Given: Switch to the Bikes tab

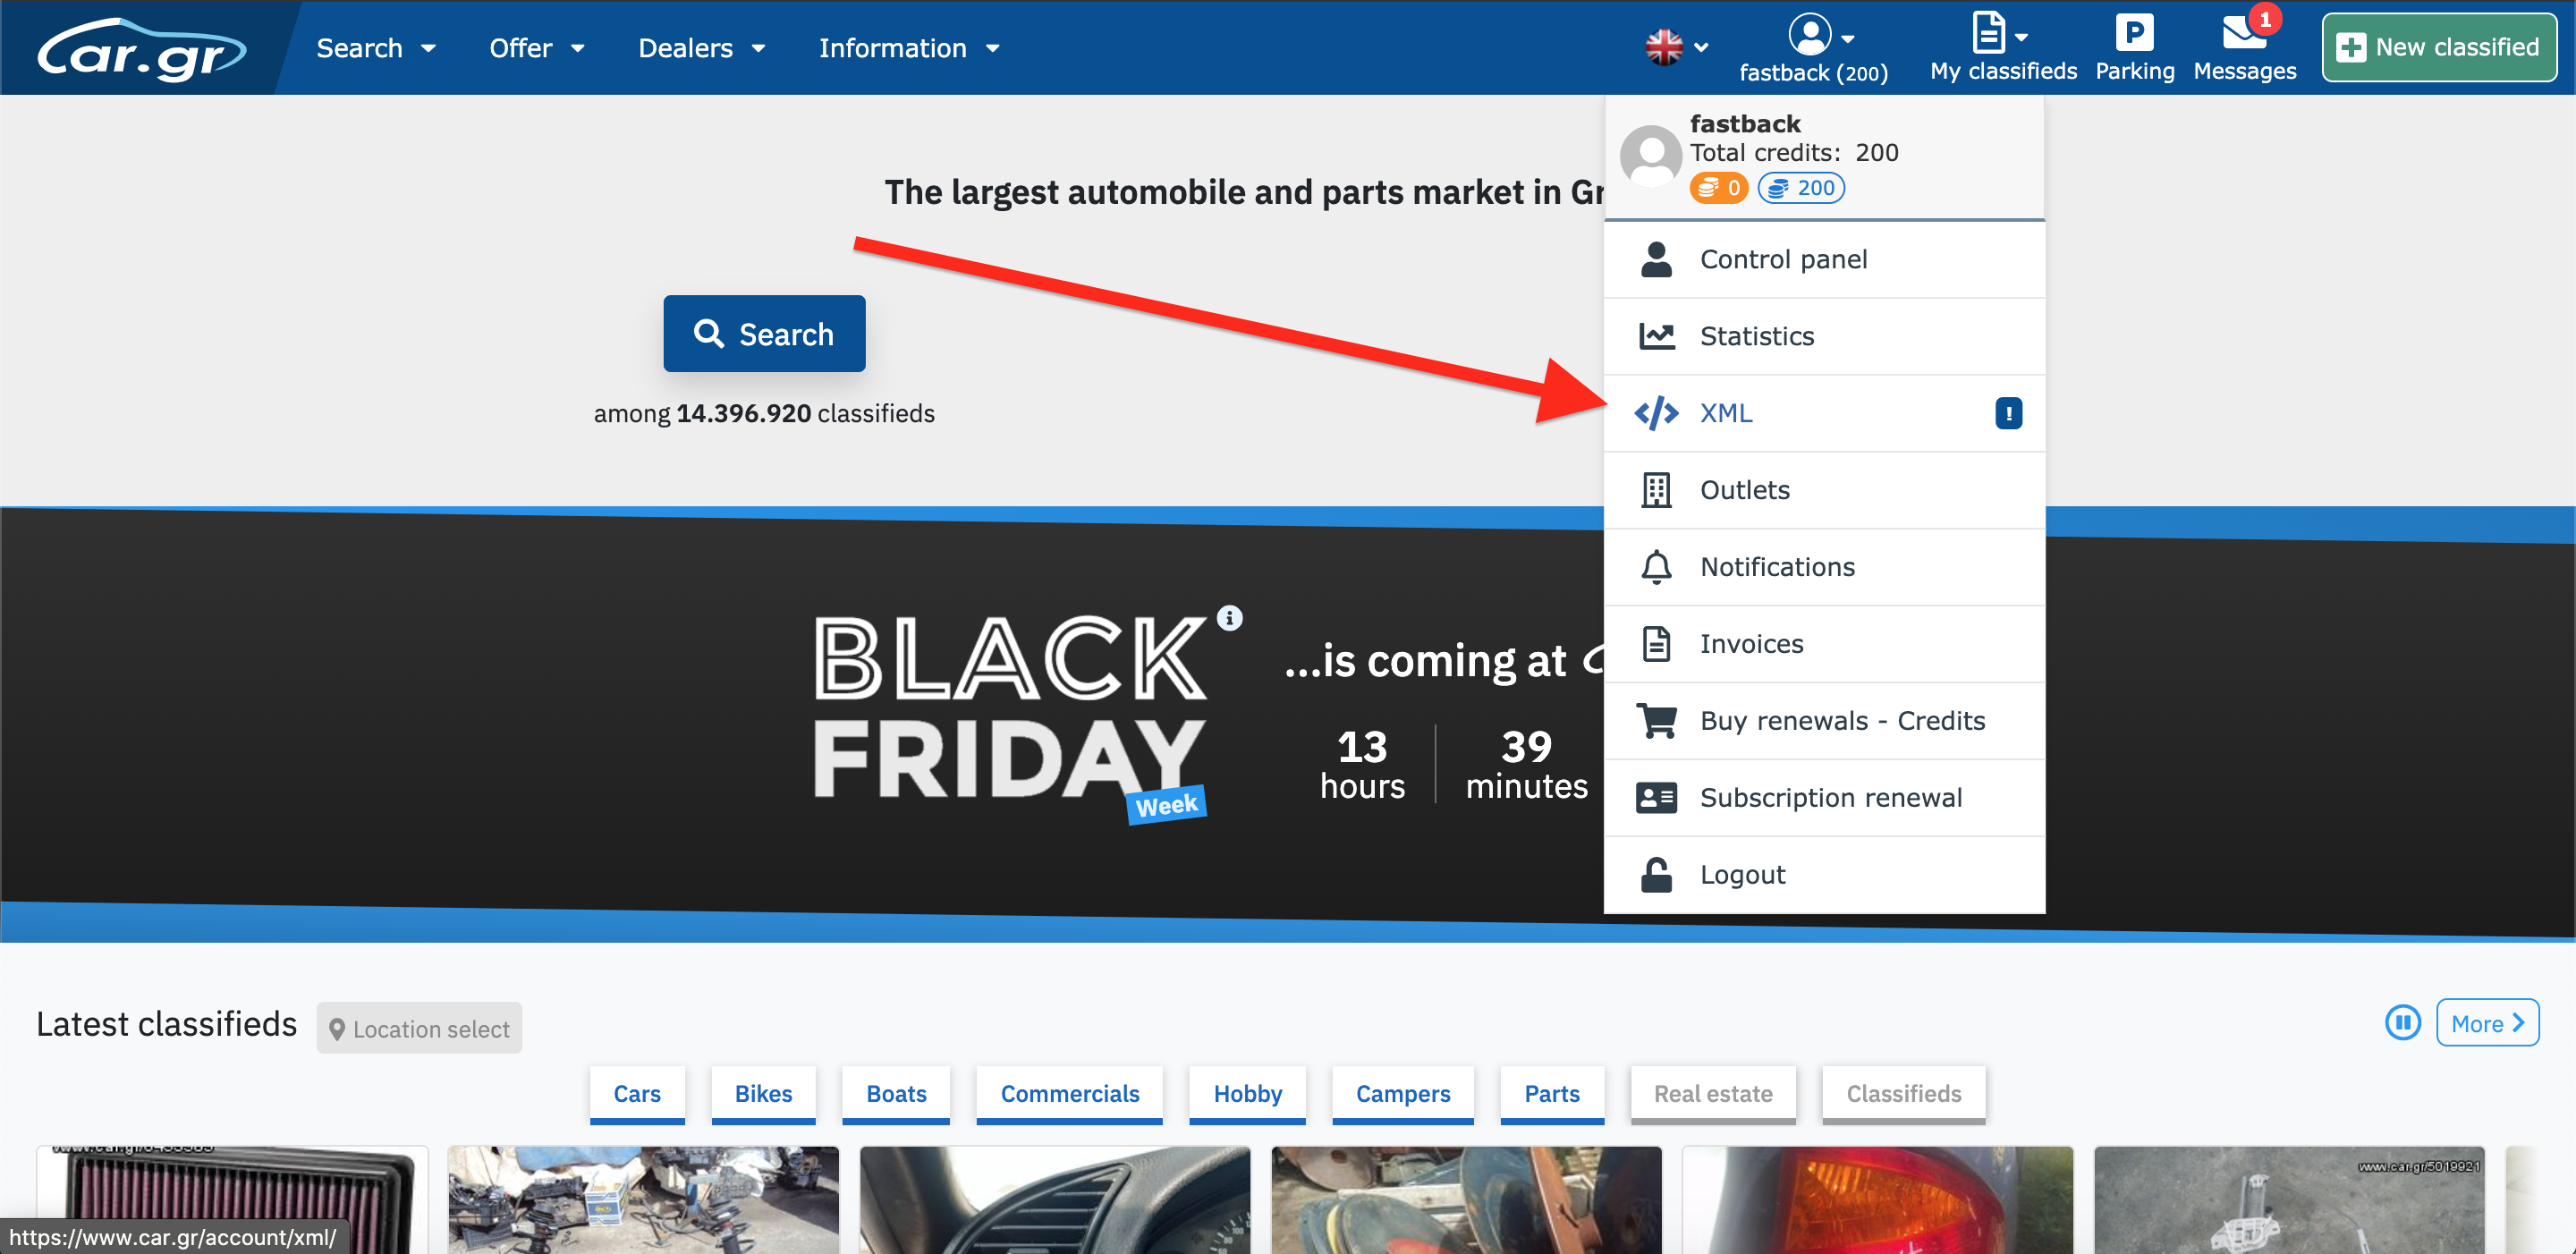Looking at the screenshot, I should pyautogui.click(x=763, y=1094).
